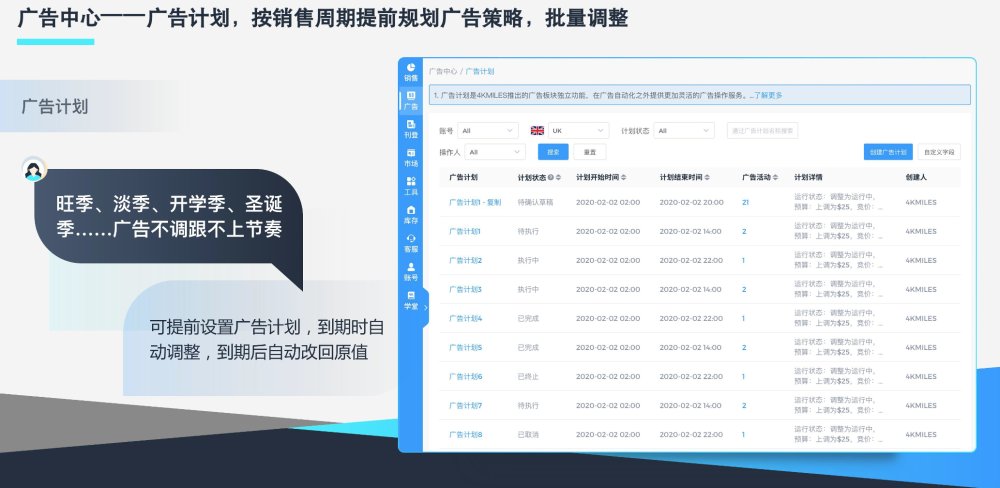Open the 操作人 All dropdown
The width and height of the screenshot is (1000, 488).
[495, 152]
